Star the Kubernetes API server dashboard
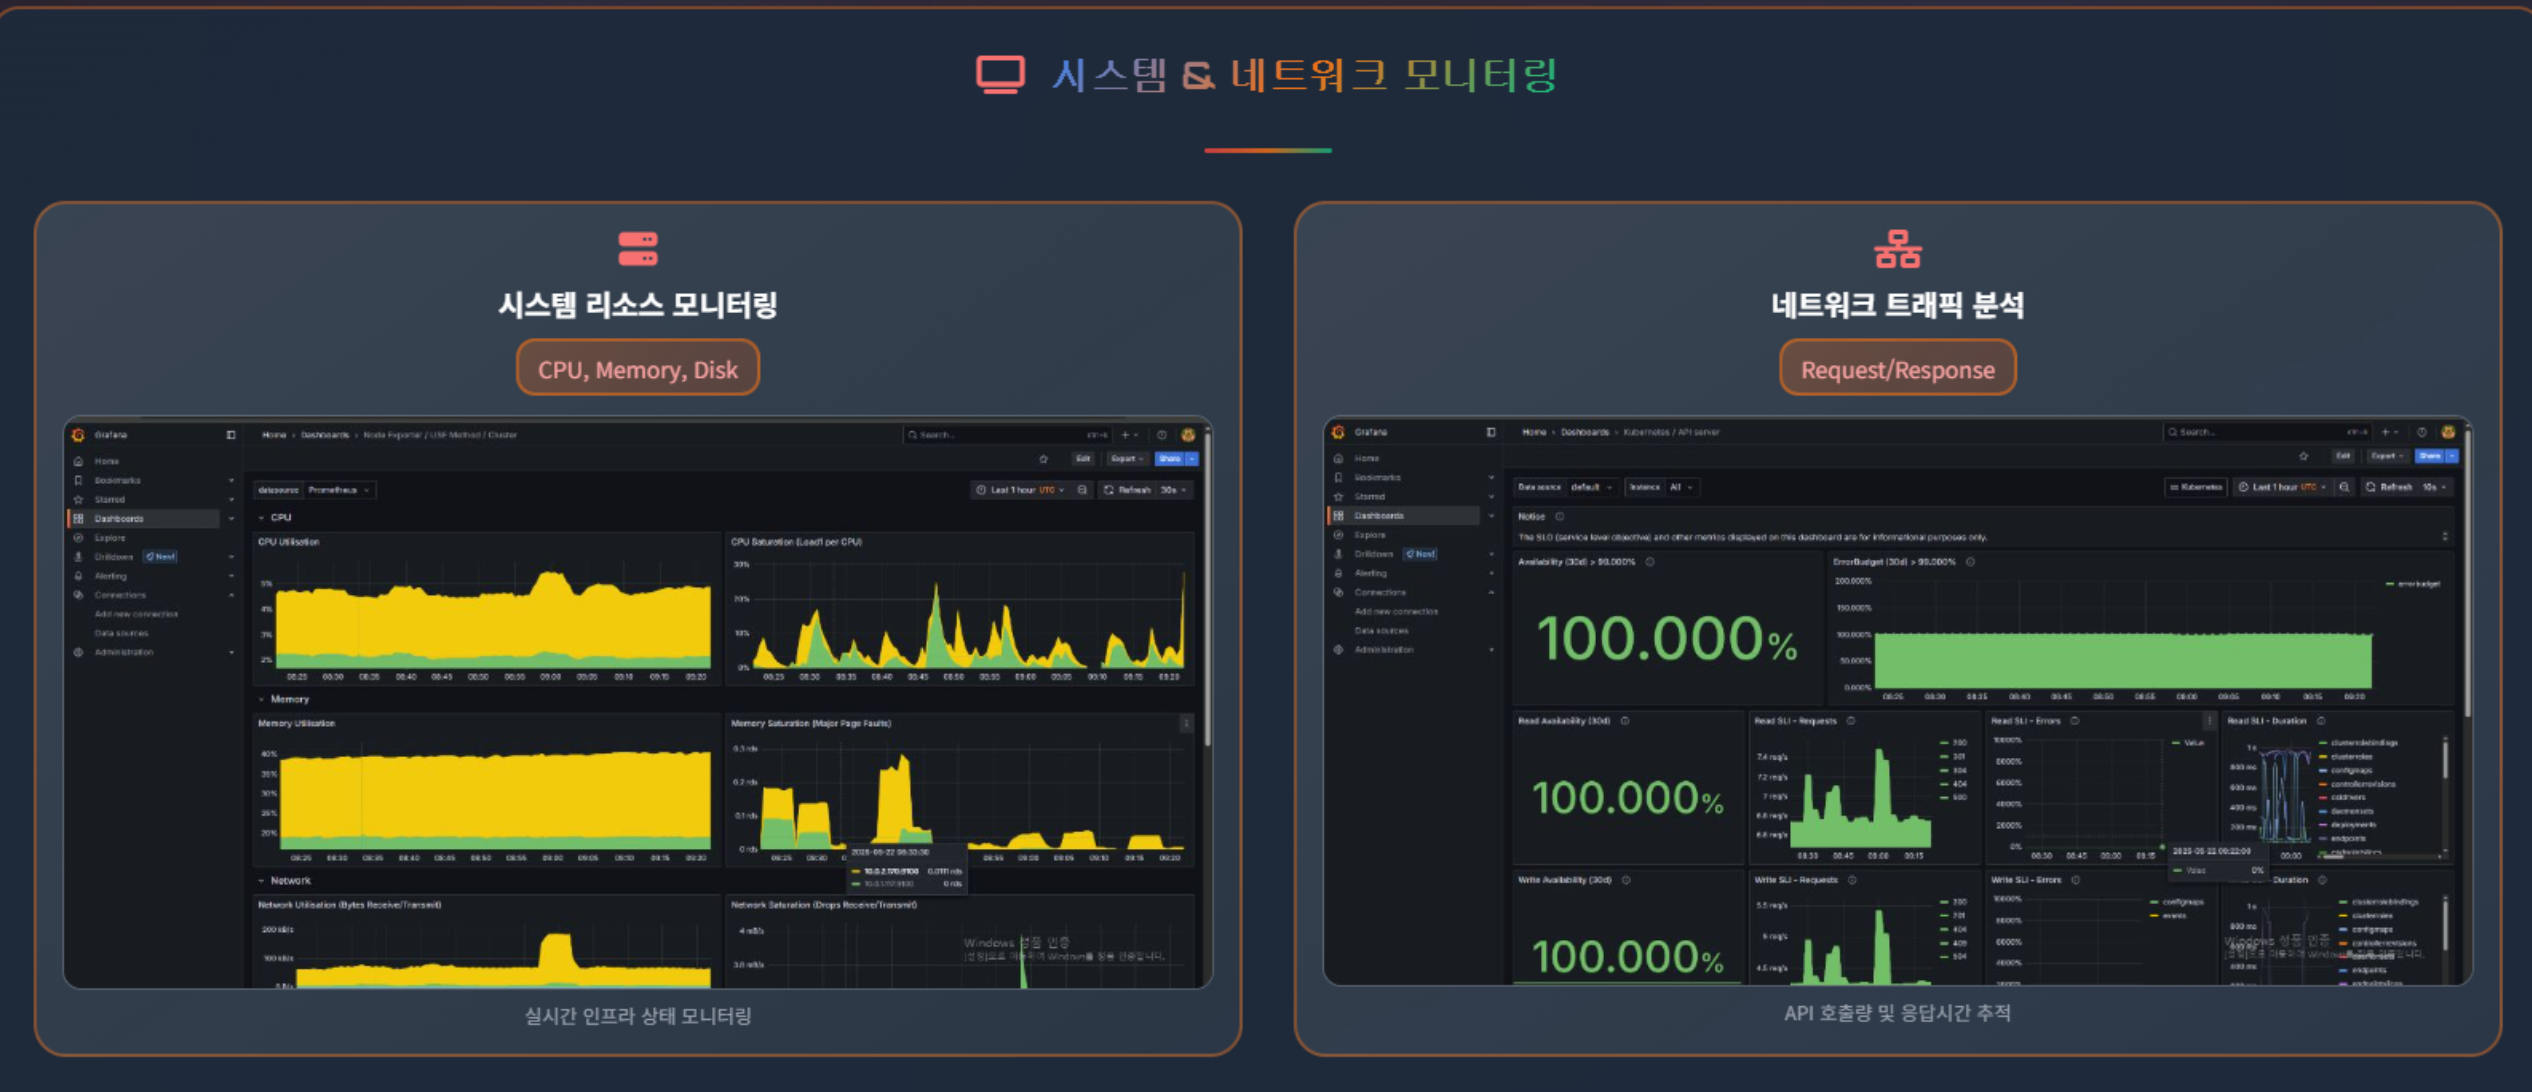Viewport: 2532px width, 1092px height. 2303,456
